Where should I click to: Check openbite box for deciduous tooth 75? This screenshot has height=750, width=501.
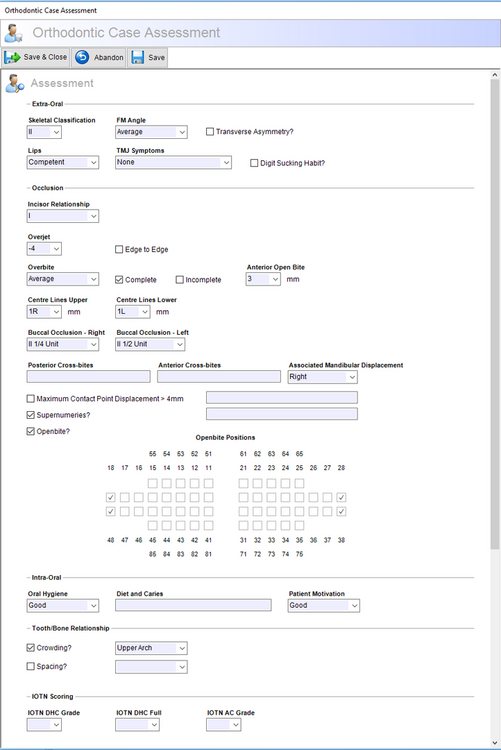point(299,525)
